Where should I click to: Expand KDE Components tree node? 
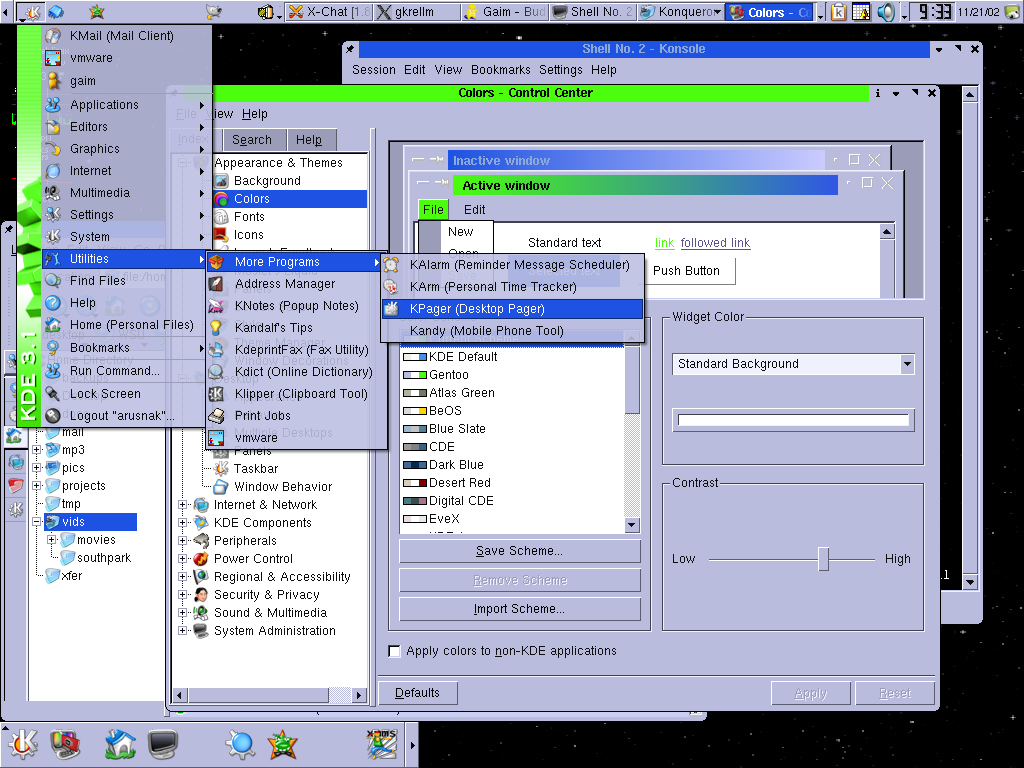(x=183, y=523)
